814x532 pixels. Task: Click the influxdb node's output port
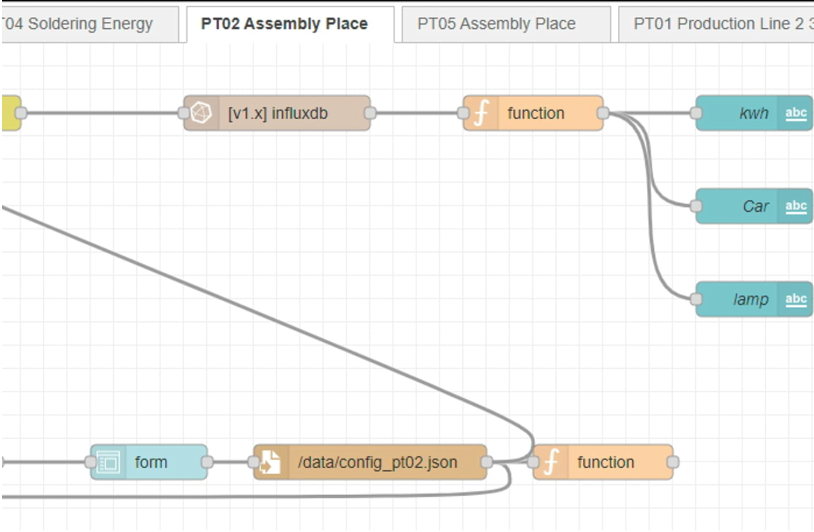[x=370, y=113]
